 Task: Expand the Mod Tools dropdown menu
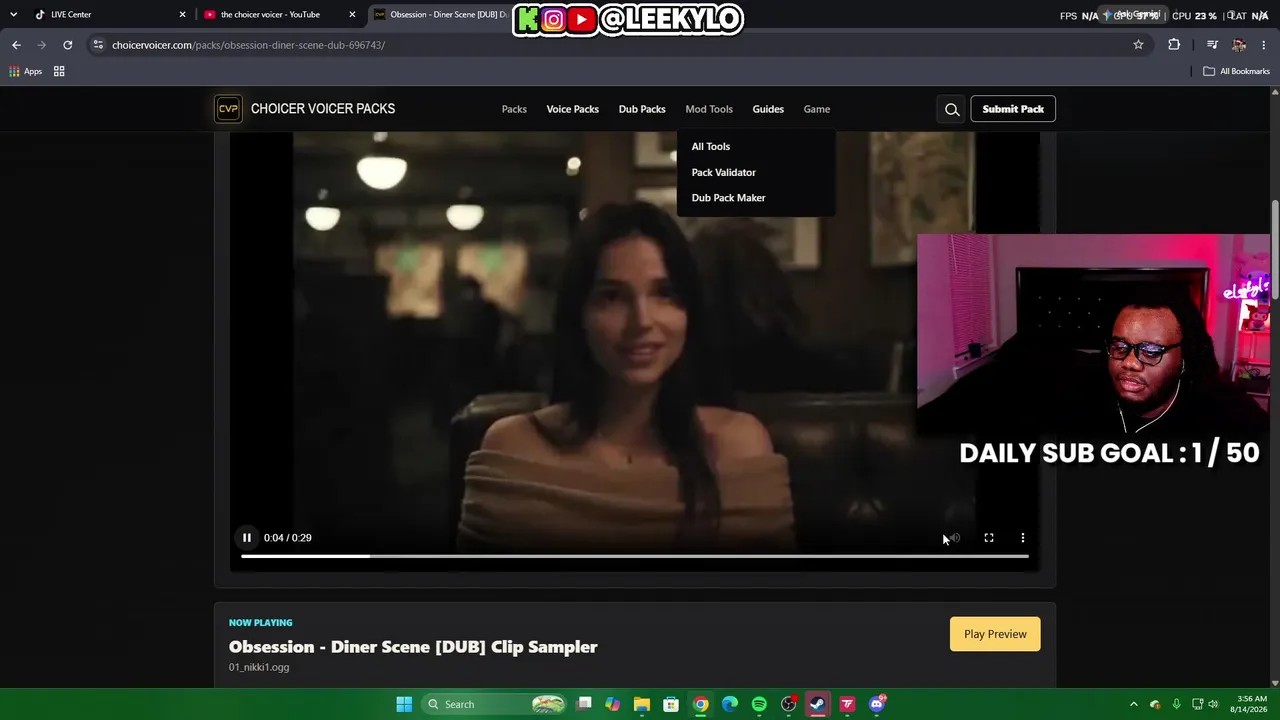(709, 109)
